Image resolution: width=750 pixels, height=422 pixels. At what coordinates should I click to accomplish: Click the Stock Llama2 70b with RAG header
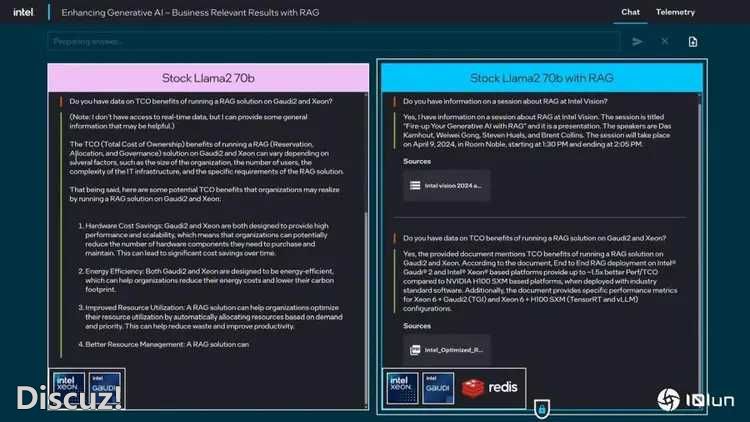[x=542, y=78]
